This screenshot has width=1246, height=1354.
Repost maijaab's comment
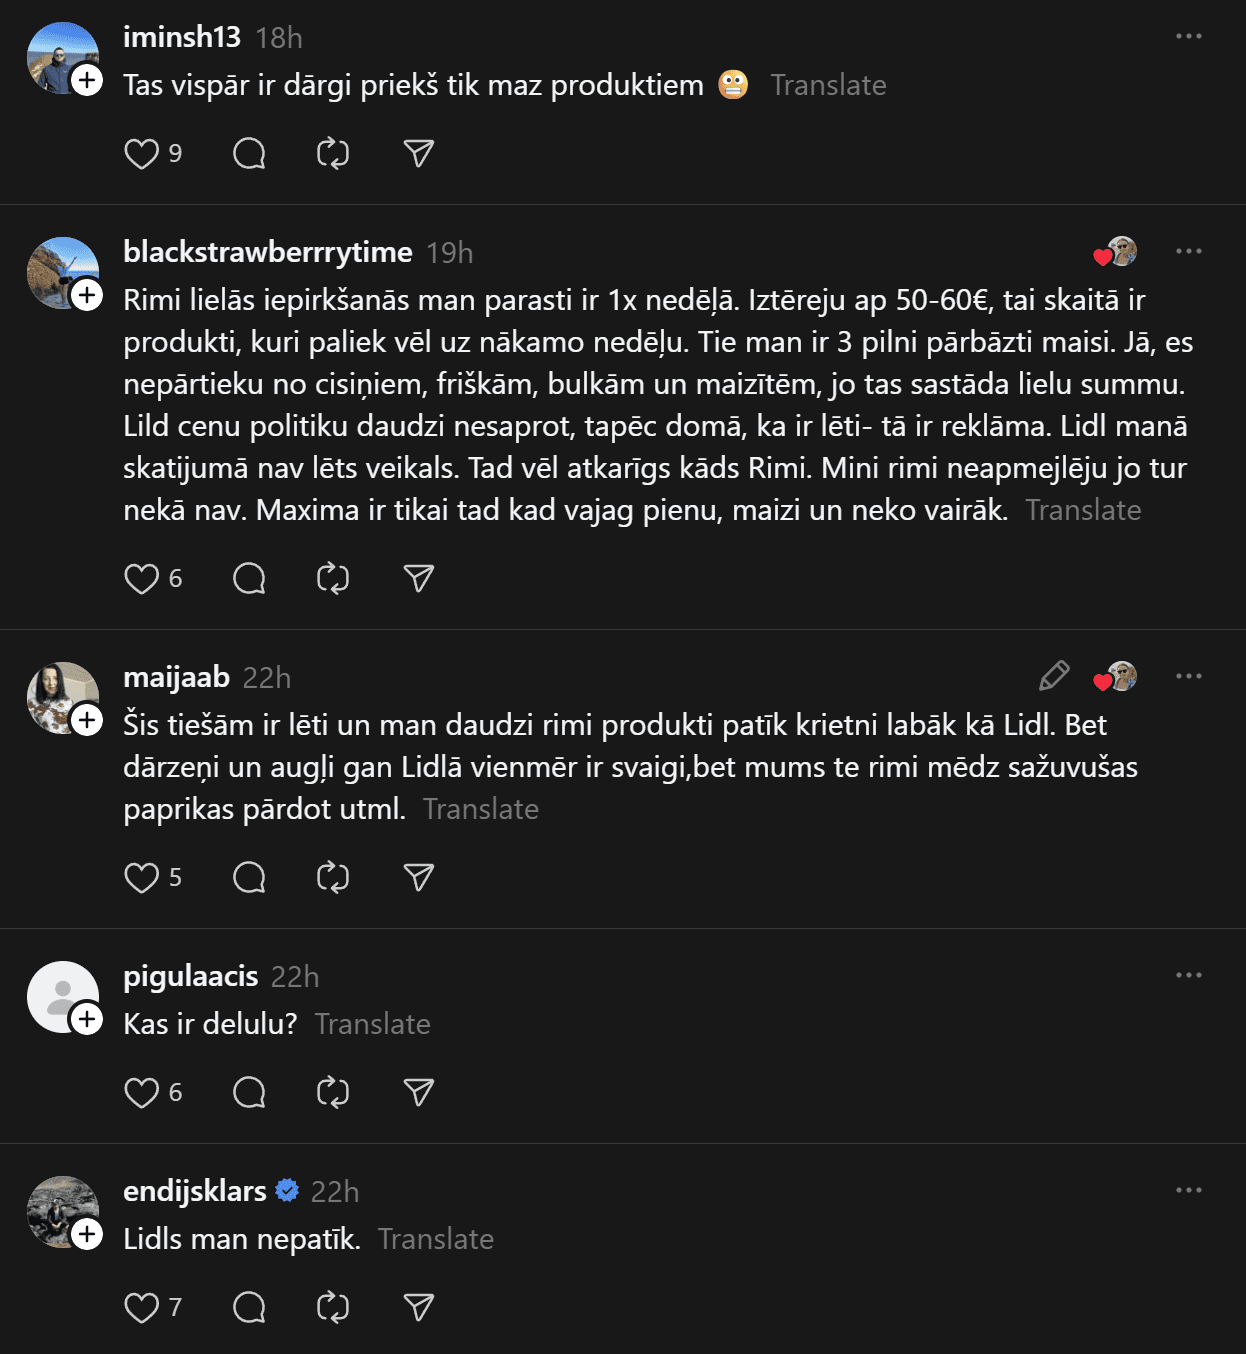click(x=333, y=878)
